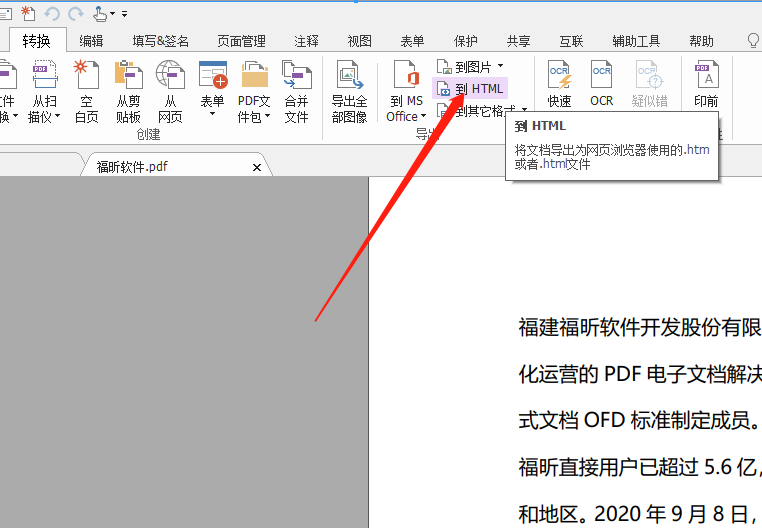The image size is (762, 528).
Task: Open the customize quick access toolbar arrow
Action: [x=124, y=14]
